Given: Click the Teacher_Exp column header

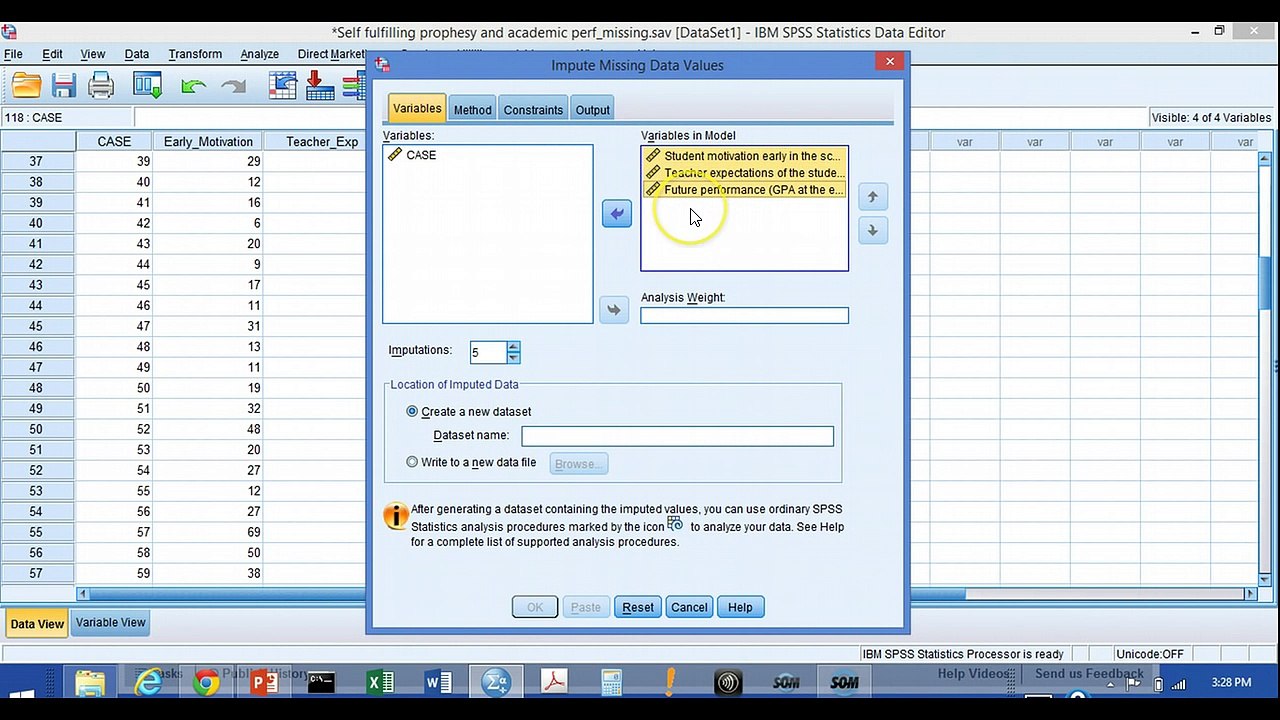Looking at the screenshot, I should [322, 141].
